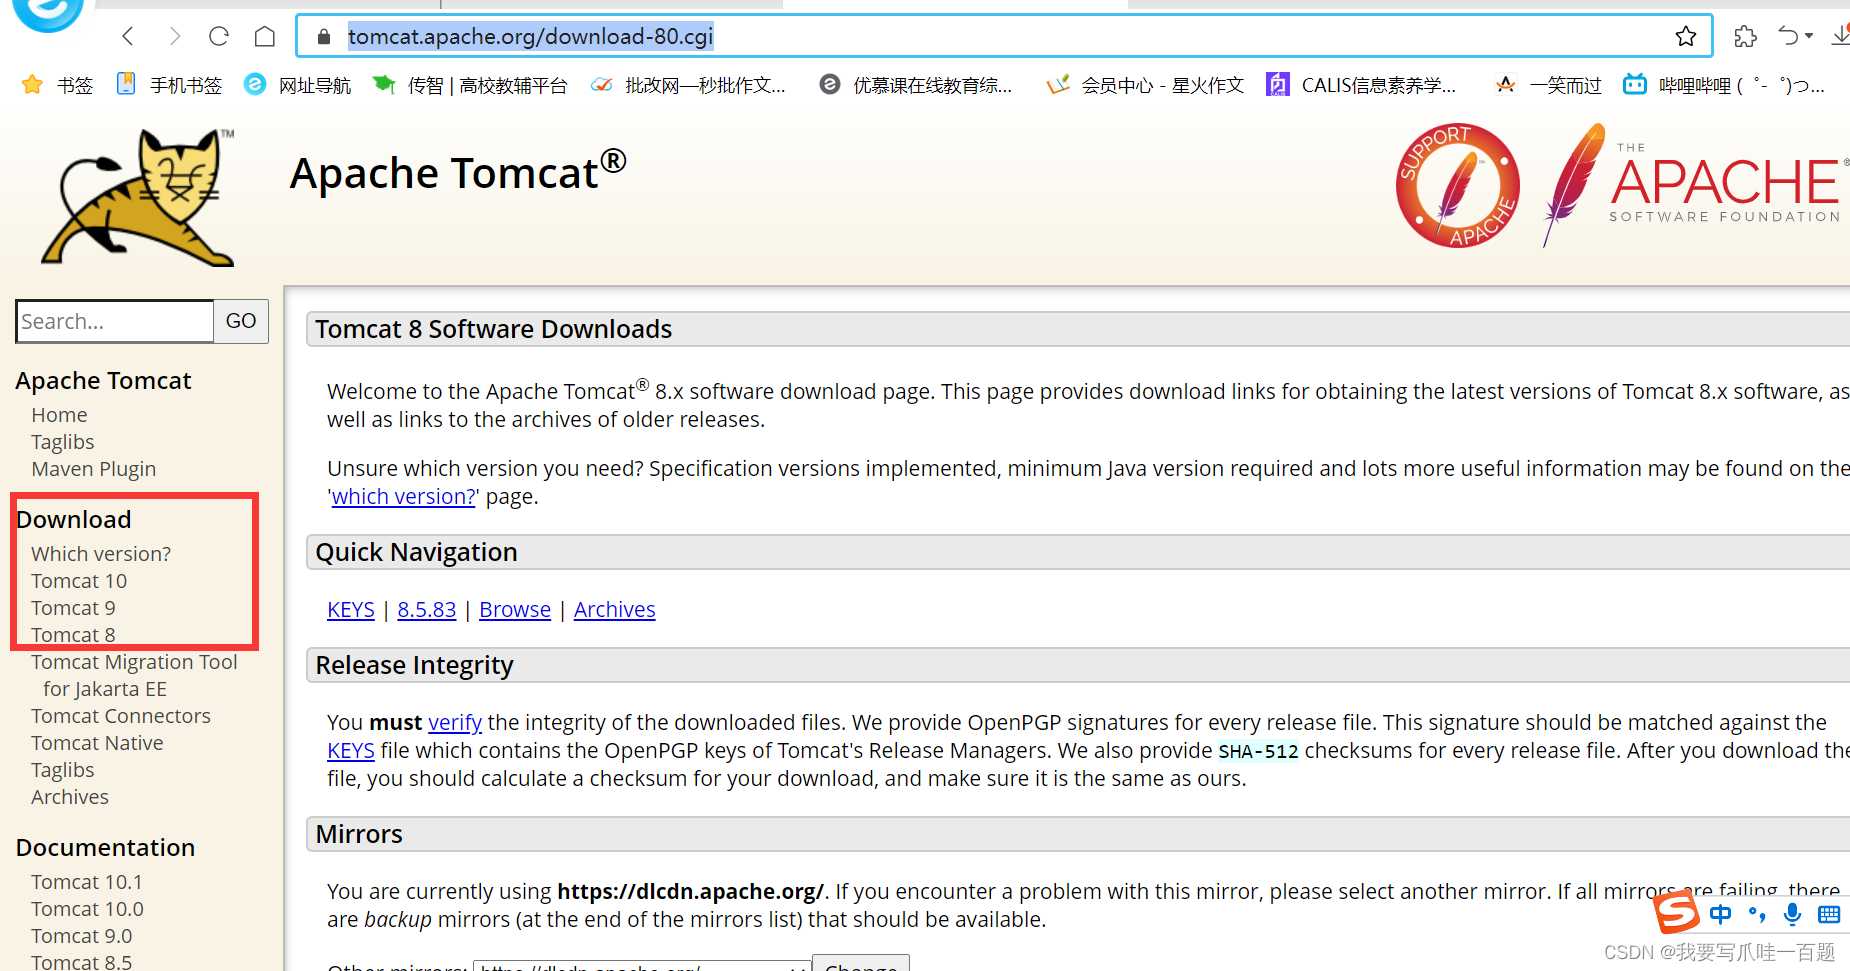Open Tomcat Migration Tool for Jakarta EE
Viewport: 1850px width, 971px height.
point(134,675)
